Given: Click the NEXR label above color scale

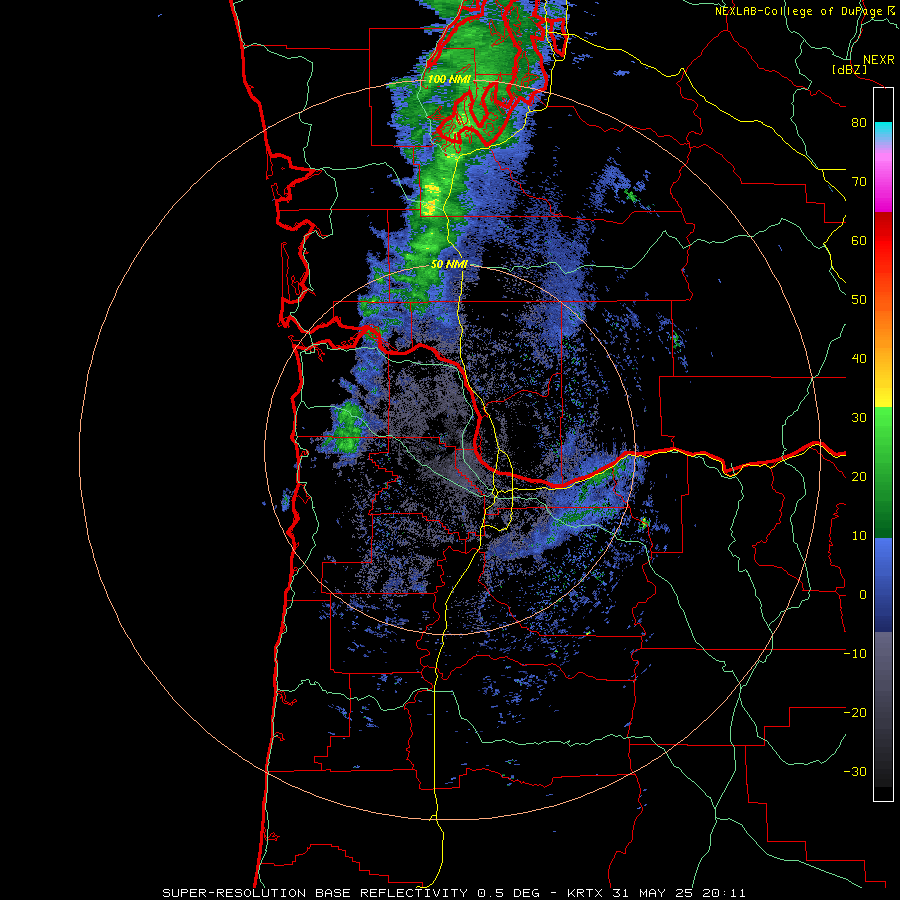Looking at the screenshot, I should pos(879,60).
